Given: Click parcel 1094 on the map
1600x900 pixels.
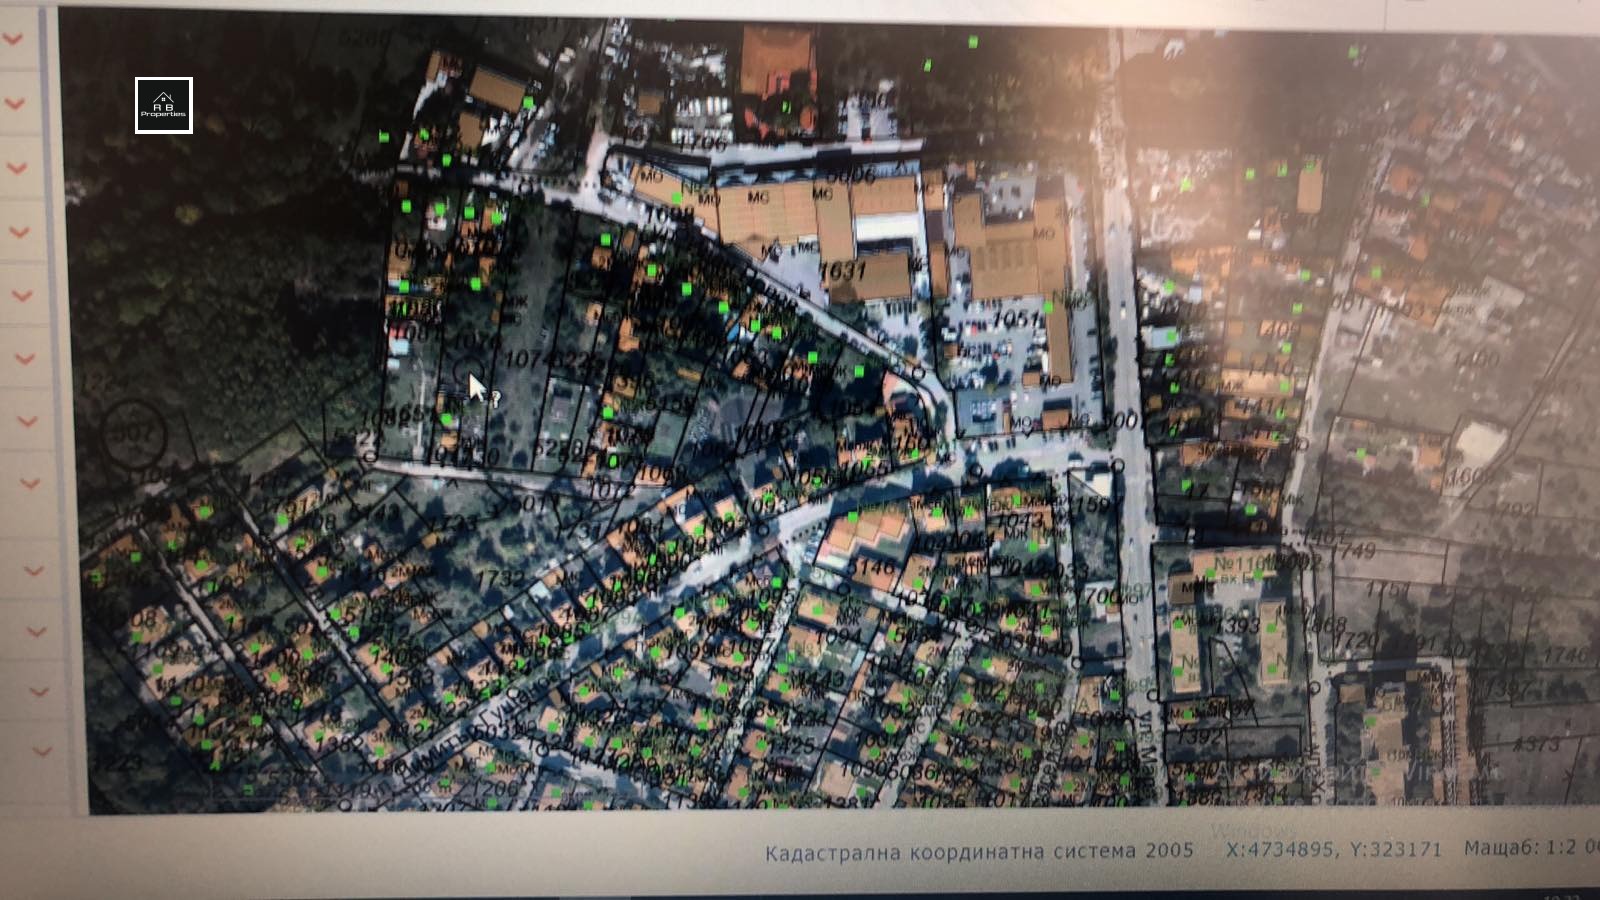Looking at the screenshot, I should tap(830, 637).
